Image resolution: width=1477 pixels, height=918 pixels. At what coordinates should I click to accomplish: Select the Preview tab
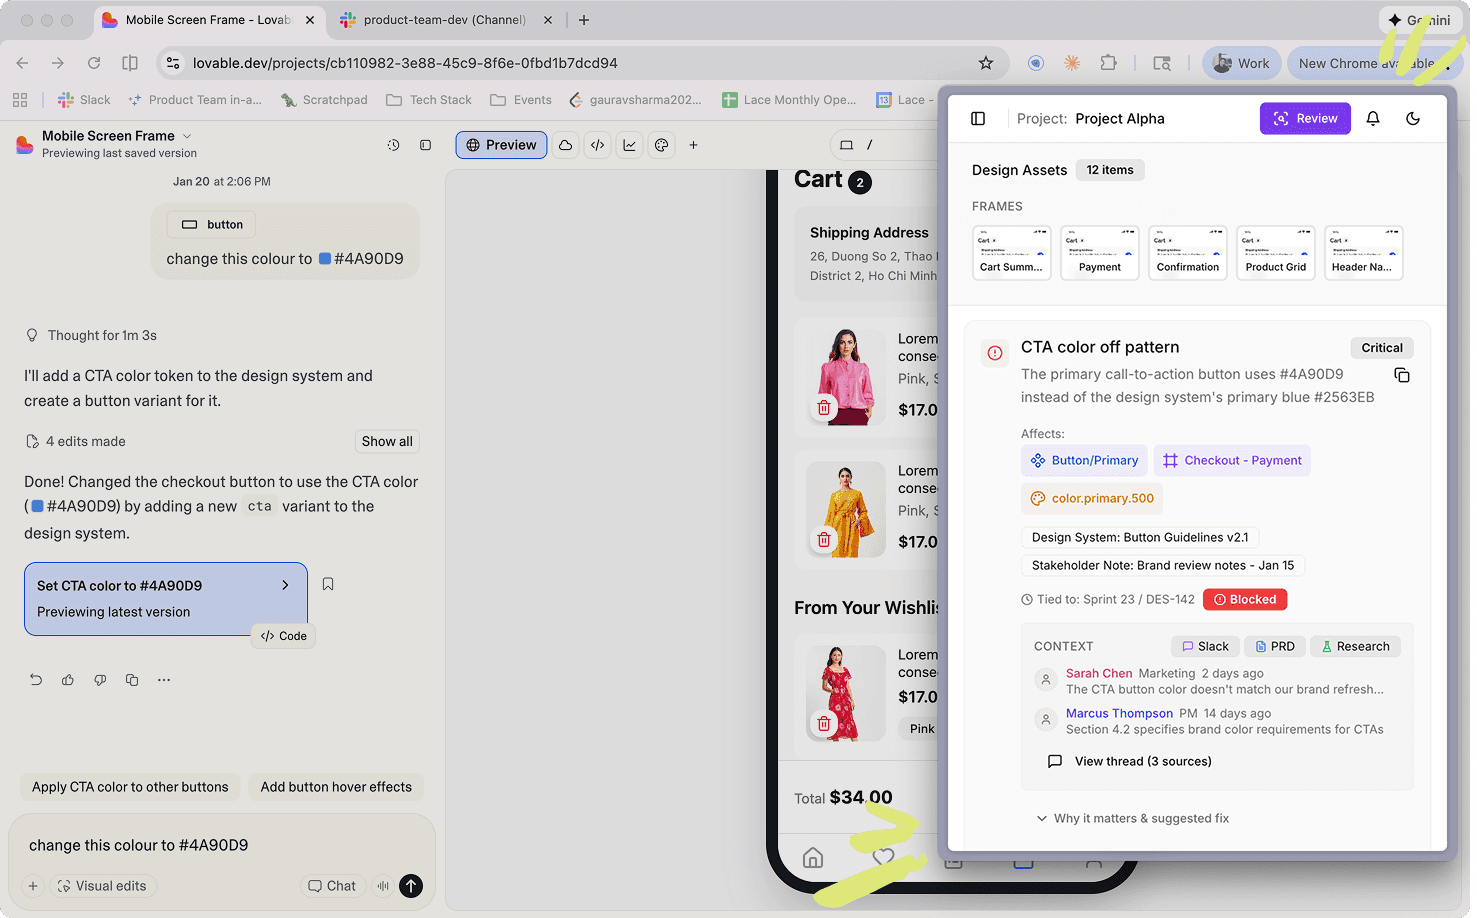point(501,145)
